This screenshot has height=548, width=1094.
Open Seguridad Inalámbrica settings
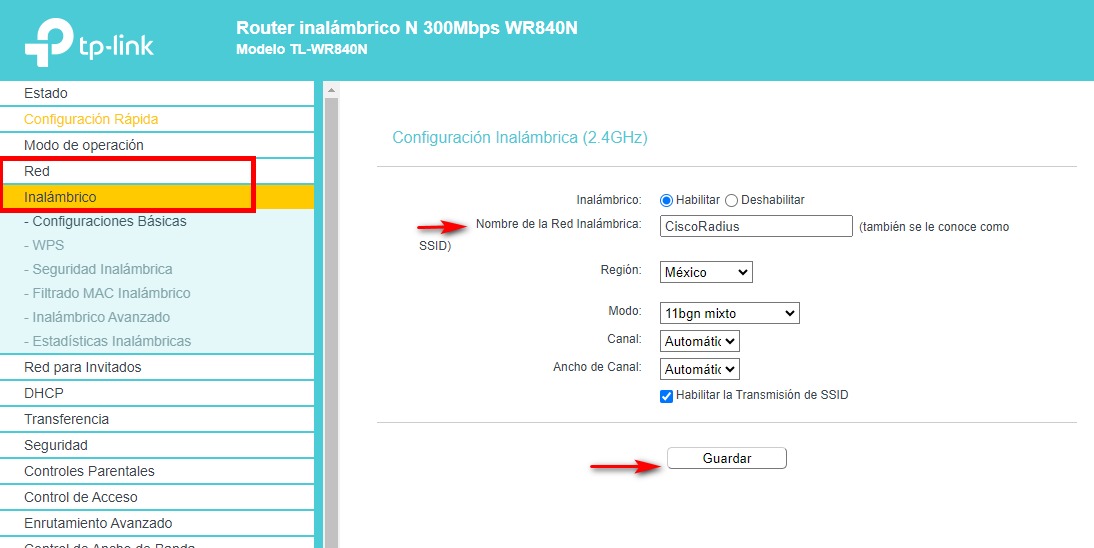(102, 269)
